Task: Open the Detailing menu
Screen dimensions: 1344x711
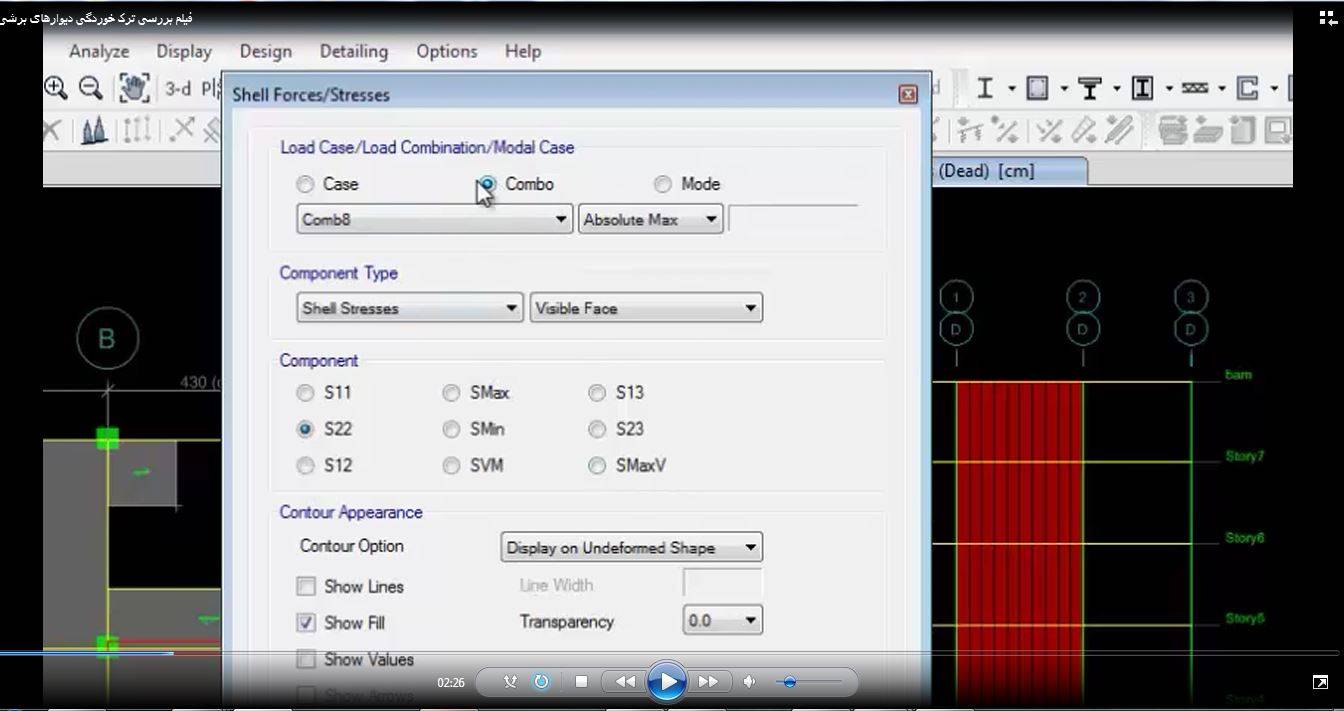Action: [353, 51]
